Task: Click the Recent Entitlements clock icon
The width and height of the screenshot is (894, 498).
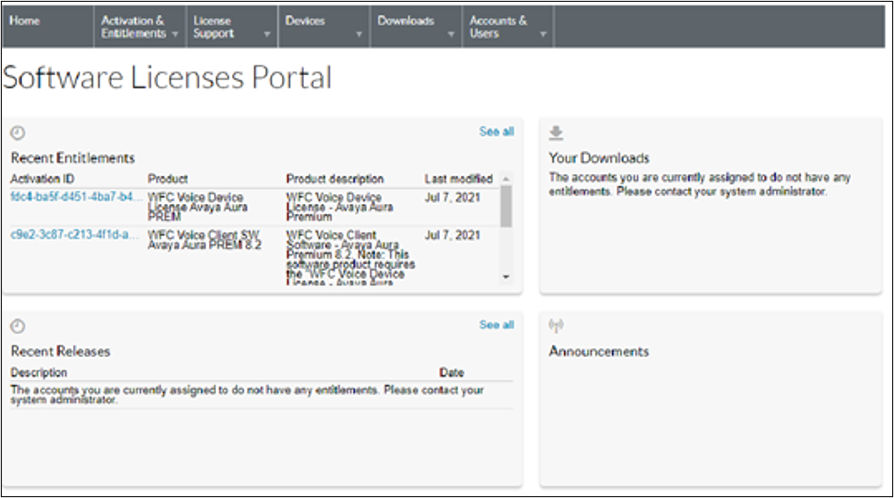Action: tap(18, 133)
